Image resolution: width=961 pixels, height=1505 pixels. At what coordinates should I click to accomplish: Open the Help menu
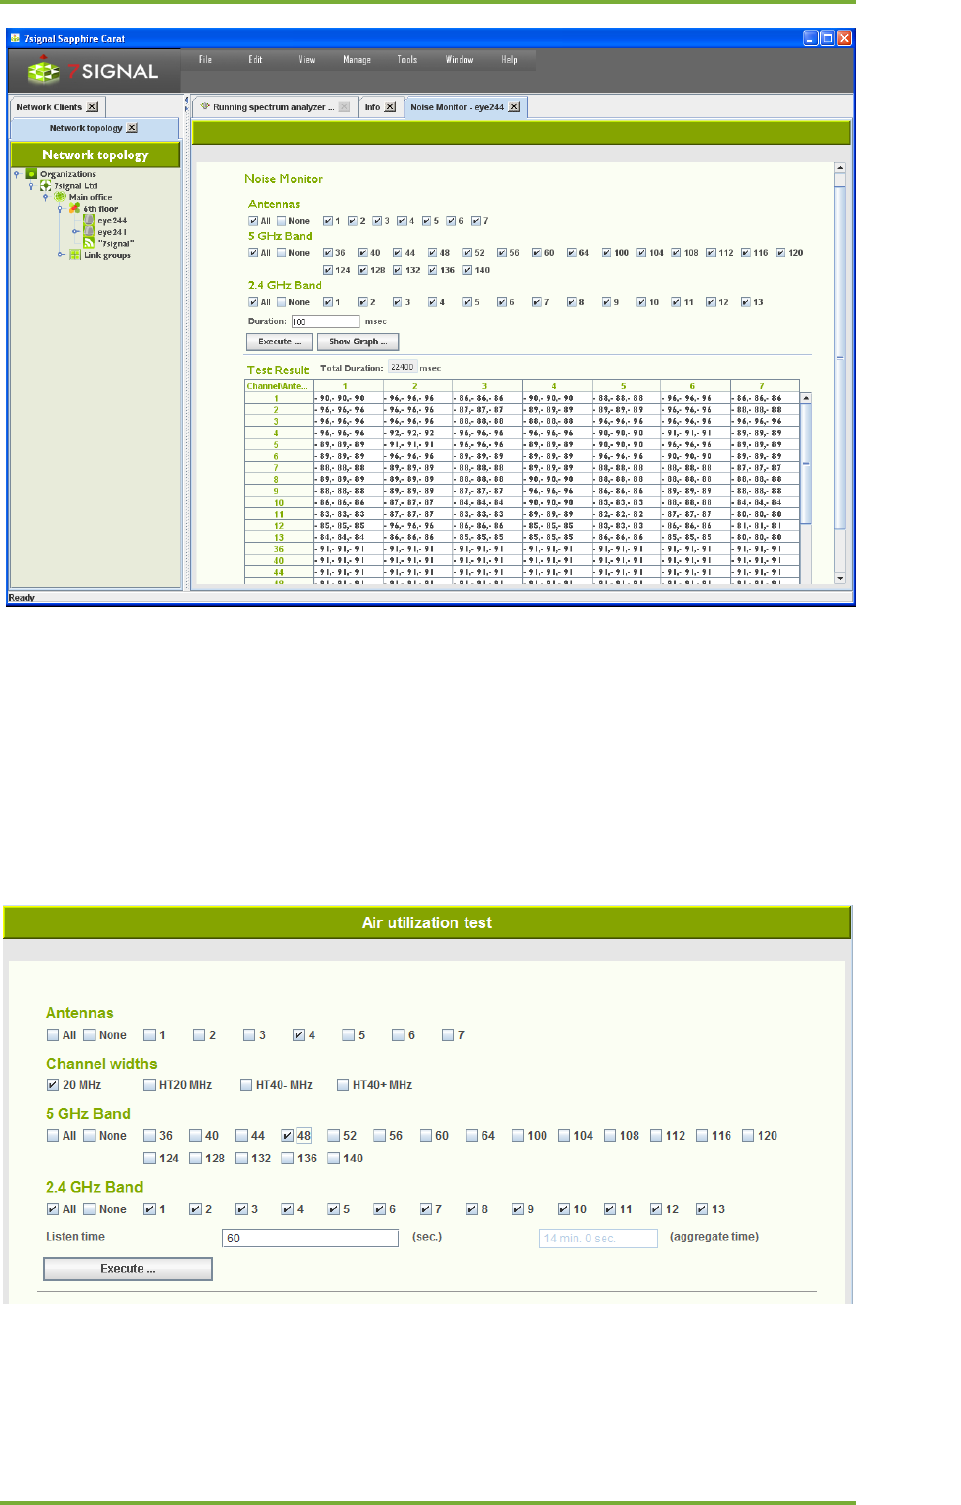coord(509,60)
